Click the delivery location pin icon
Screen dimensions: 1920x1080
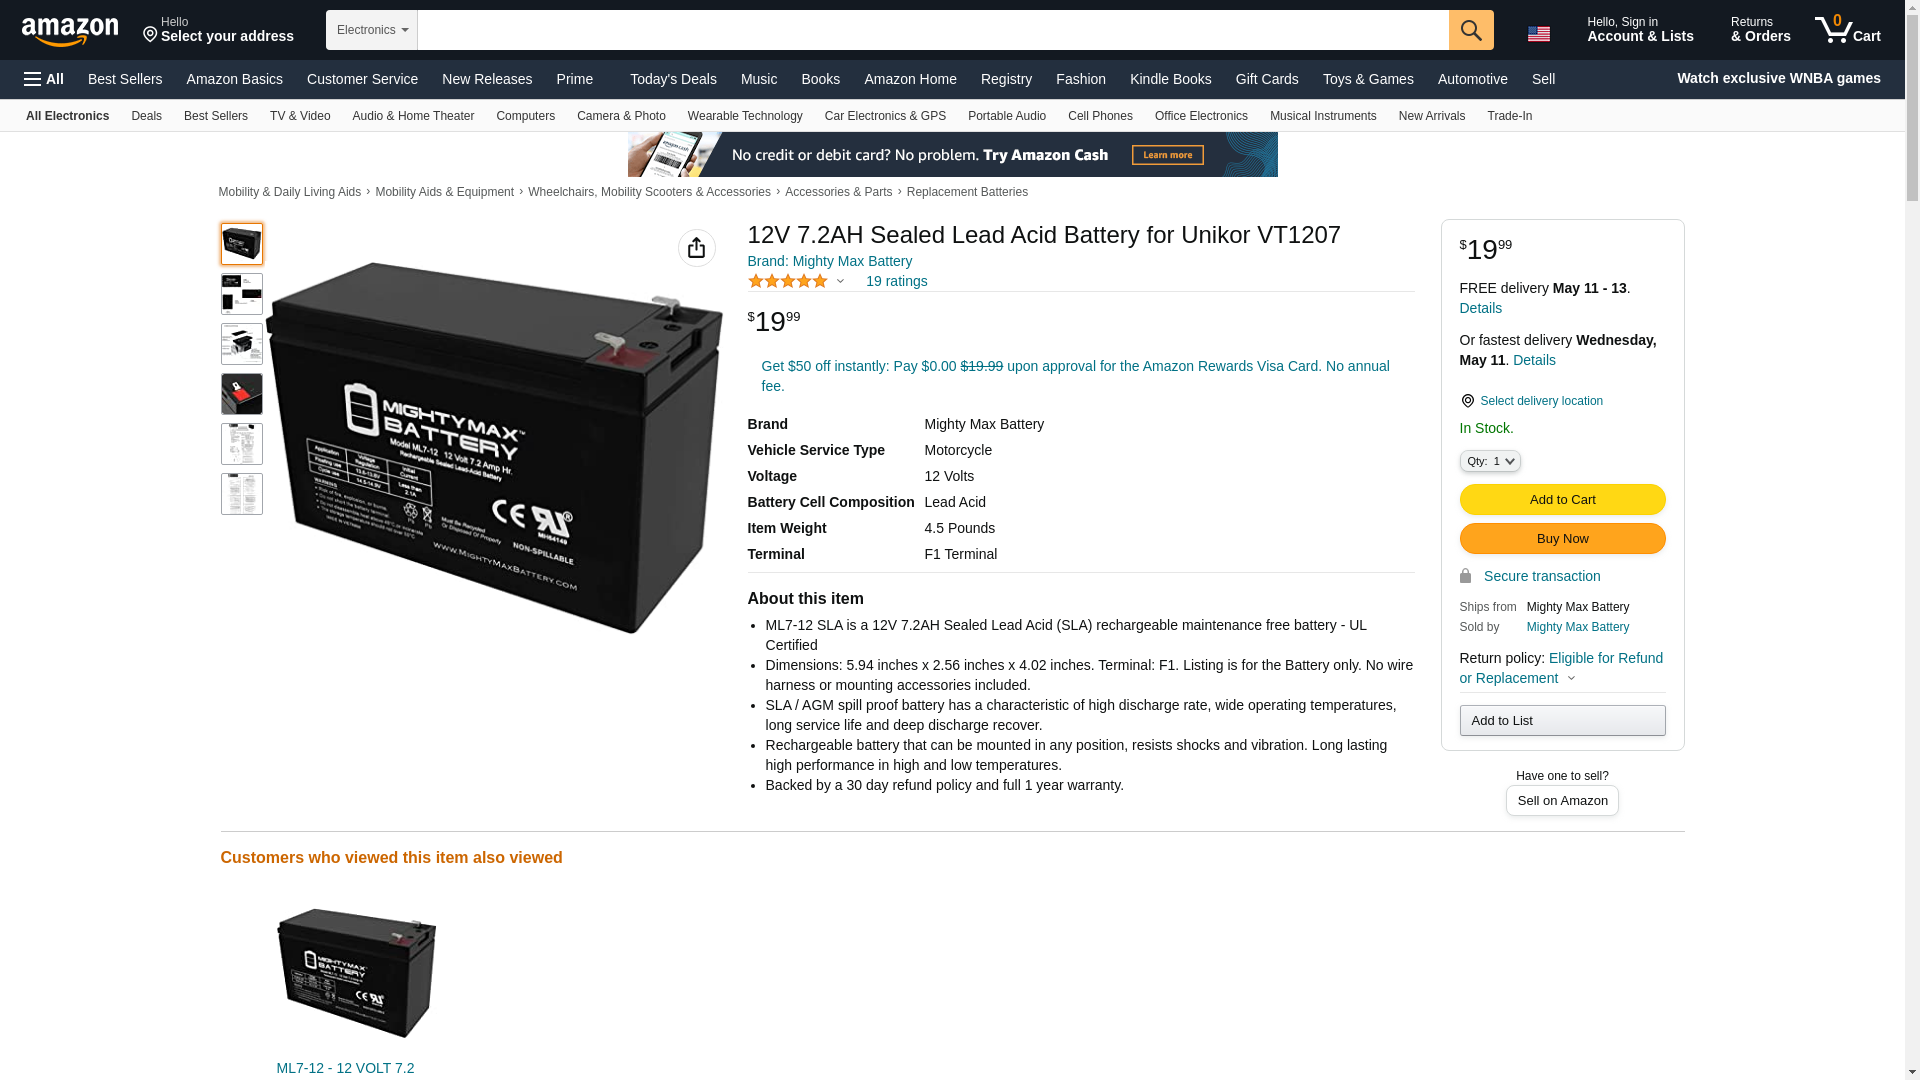click(1467, 401)
